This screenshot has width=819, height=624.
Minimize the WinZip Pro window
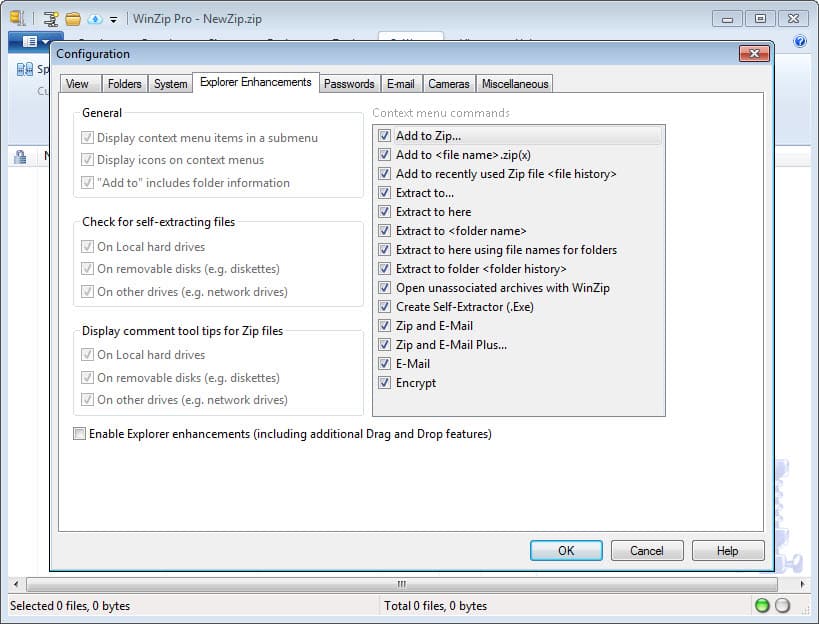728,19
